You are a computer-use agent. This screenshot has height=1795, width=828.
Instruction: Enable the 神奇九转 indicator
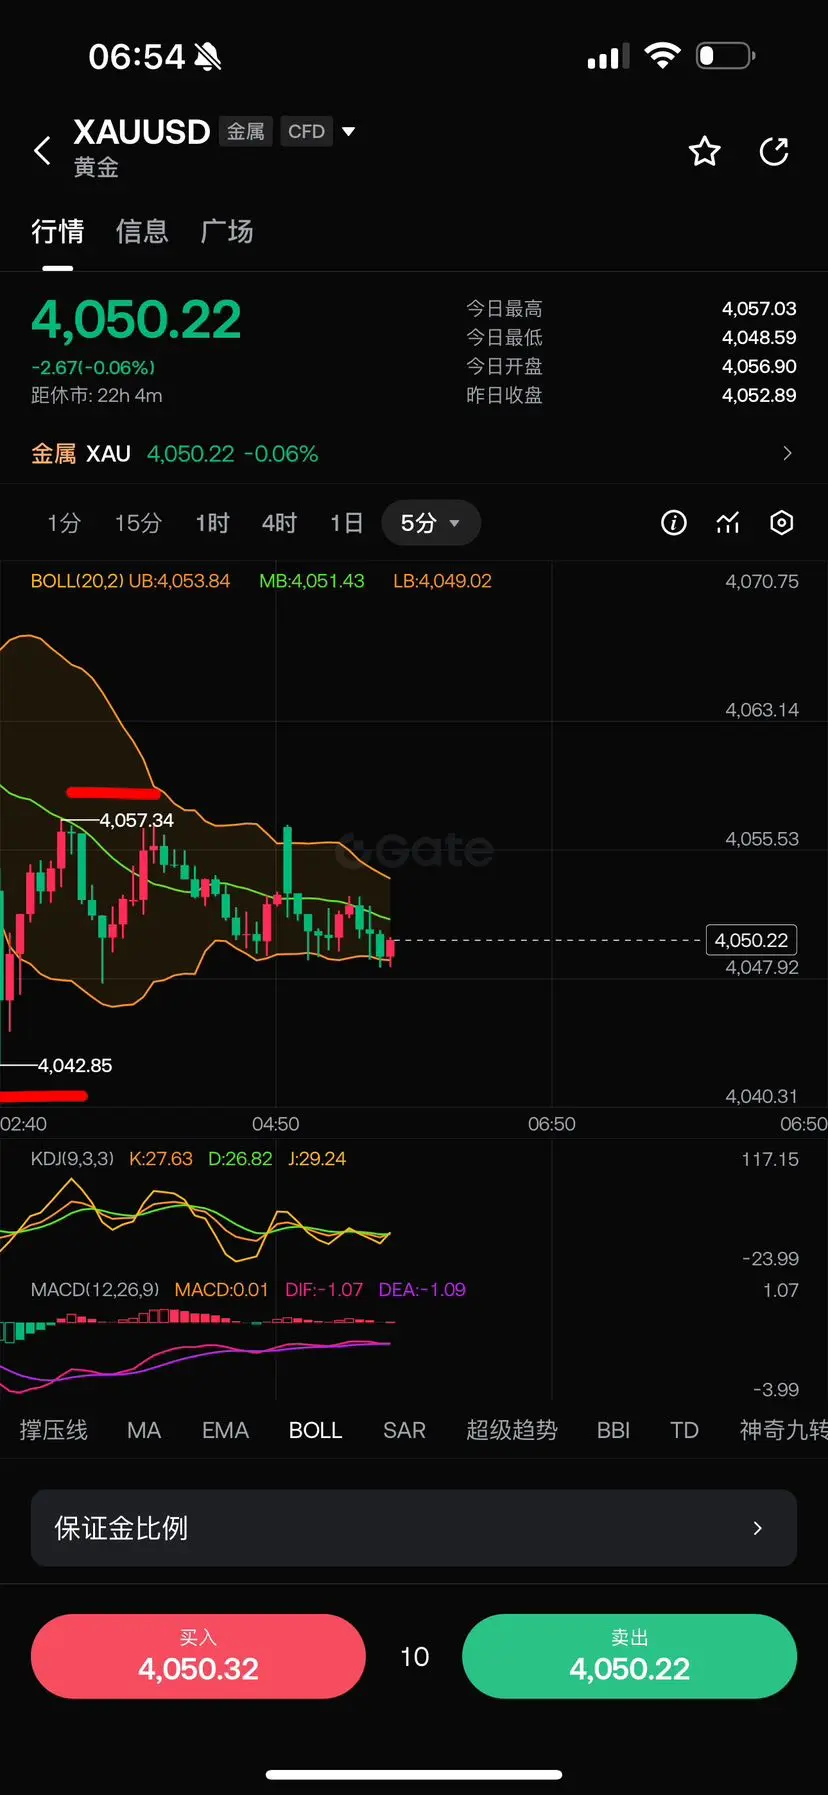[x=783, y=1430]
